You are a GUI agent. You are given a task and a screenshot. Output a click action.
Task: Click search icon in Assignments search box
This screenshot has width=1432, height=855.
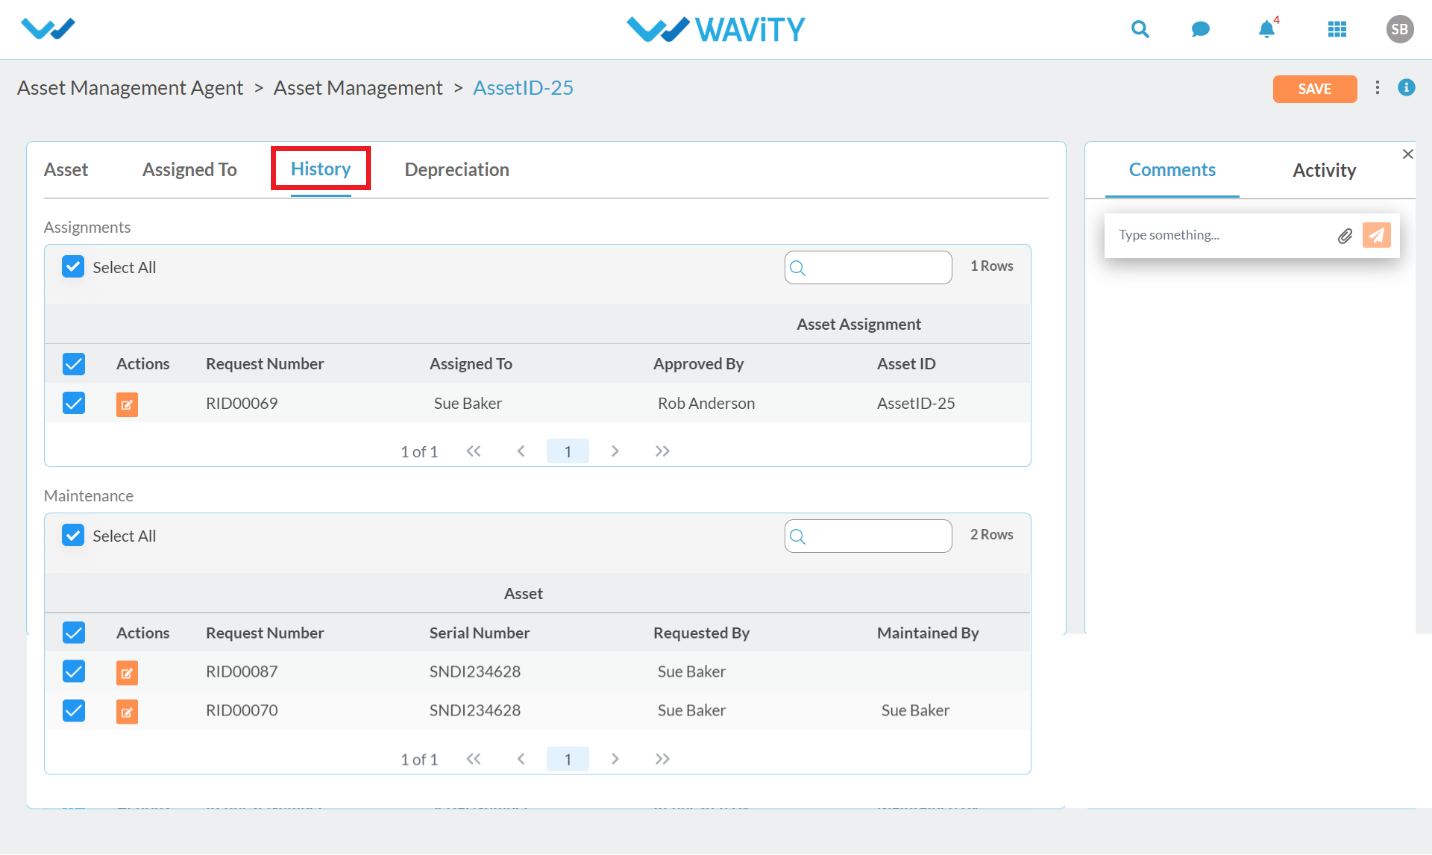pos(798,268)
